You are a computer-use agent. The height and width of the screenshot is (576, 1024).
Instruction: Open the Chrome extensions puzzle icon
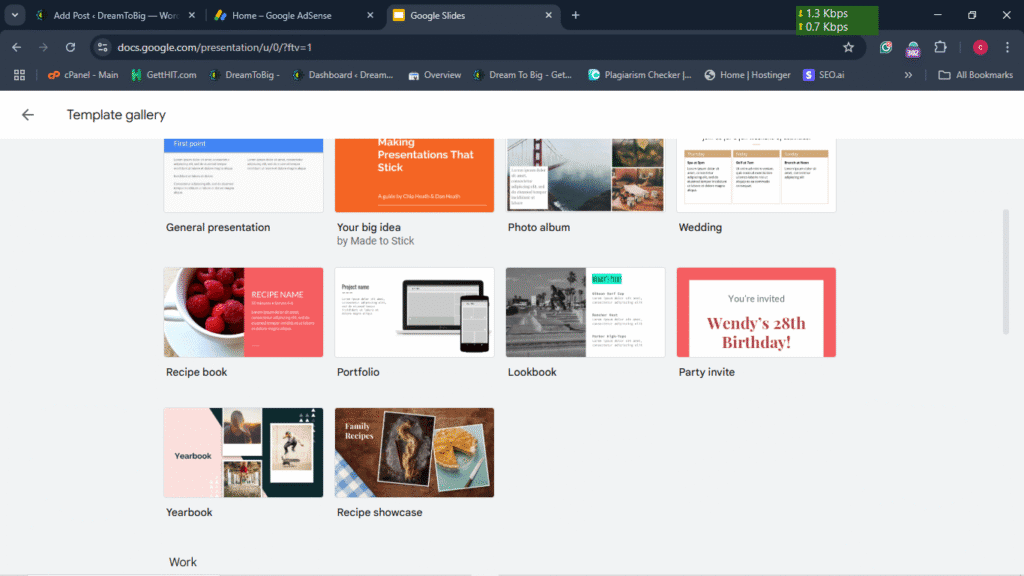[x=940, y=47]
